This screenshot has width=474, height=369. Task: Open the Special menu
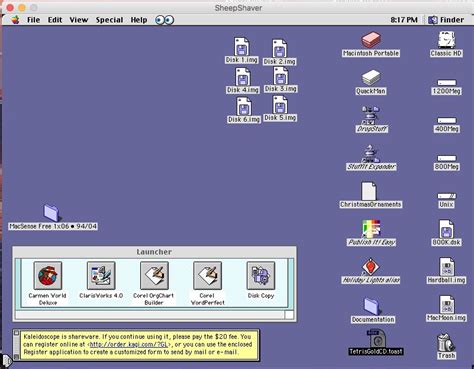click(109, 20)
